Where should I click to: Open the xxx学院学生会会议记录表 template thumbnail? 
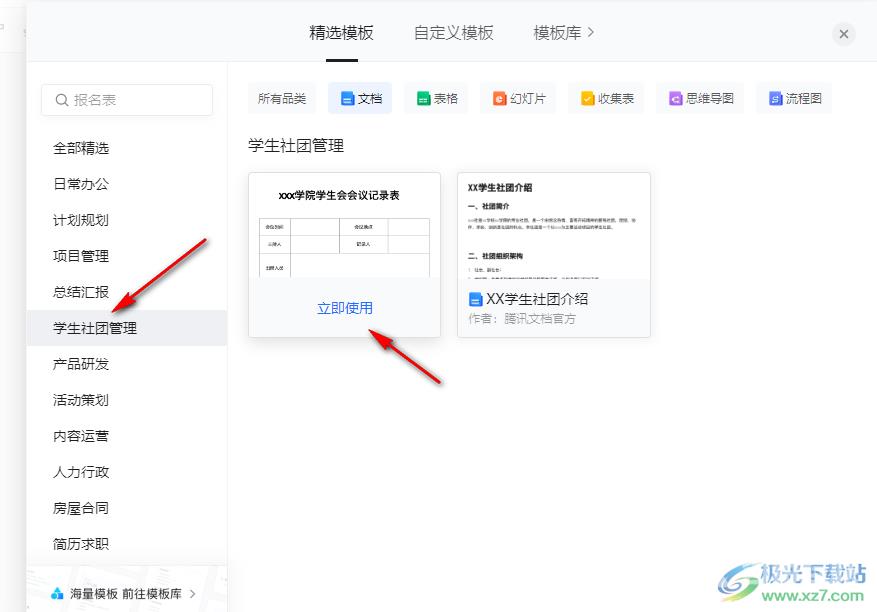click(345, 226)
